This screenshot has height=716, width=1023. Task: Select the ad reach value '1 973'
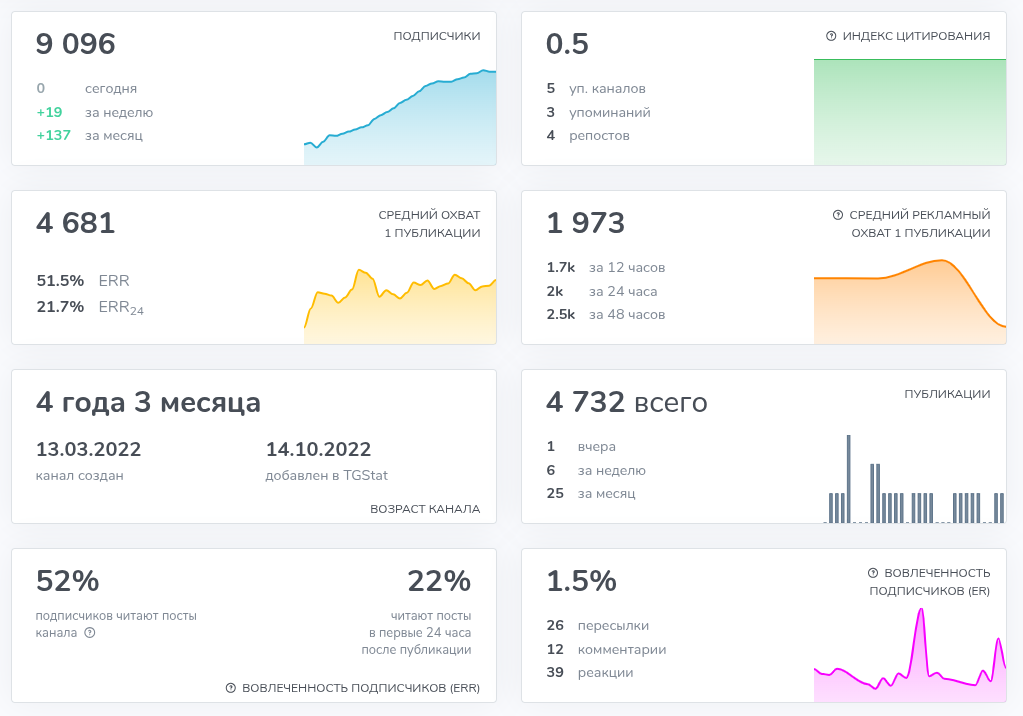point(586,223)
